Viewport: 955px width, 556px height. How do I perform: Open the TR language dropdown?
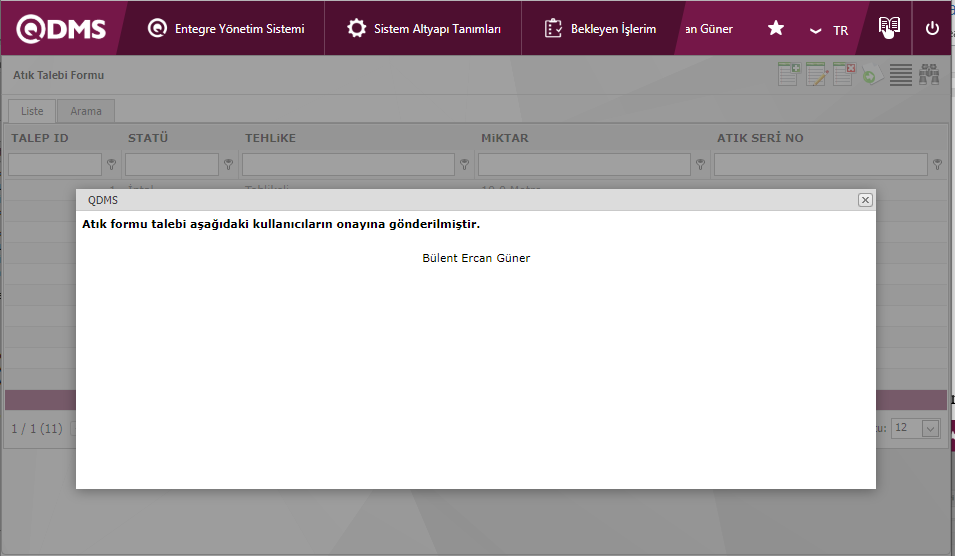(x=830, y=30)
